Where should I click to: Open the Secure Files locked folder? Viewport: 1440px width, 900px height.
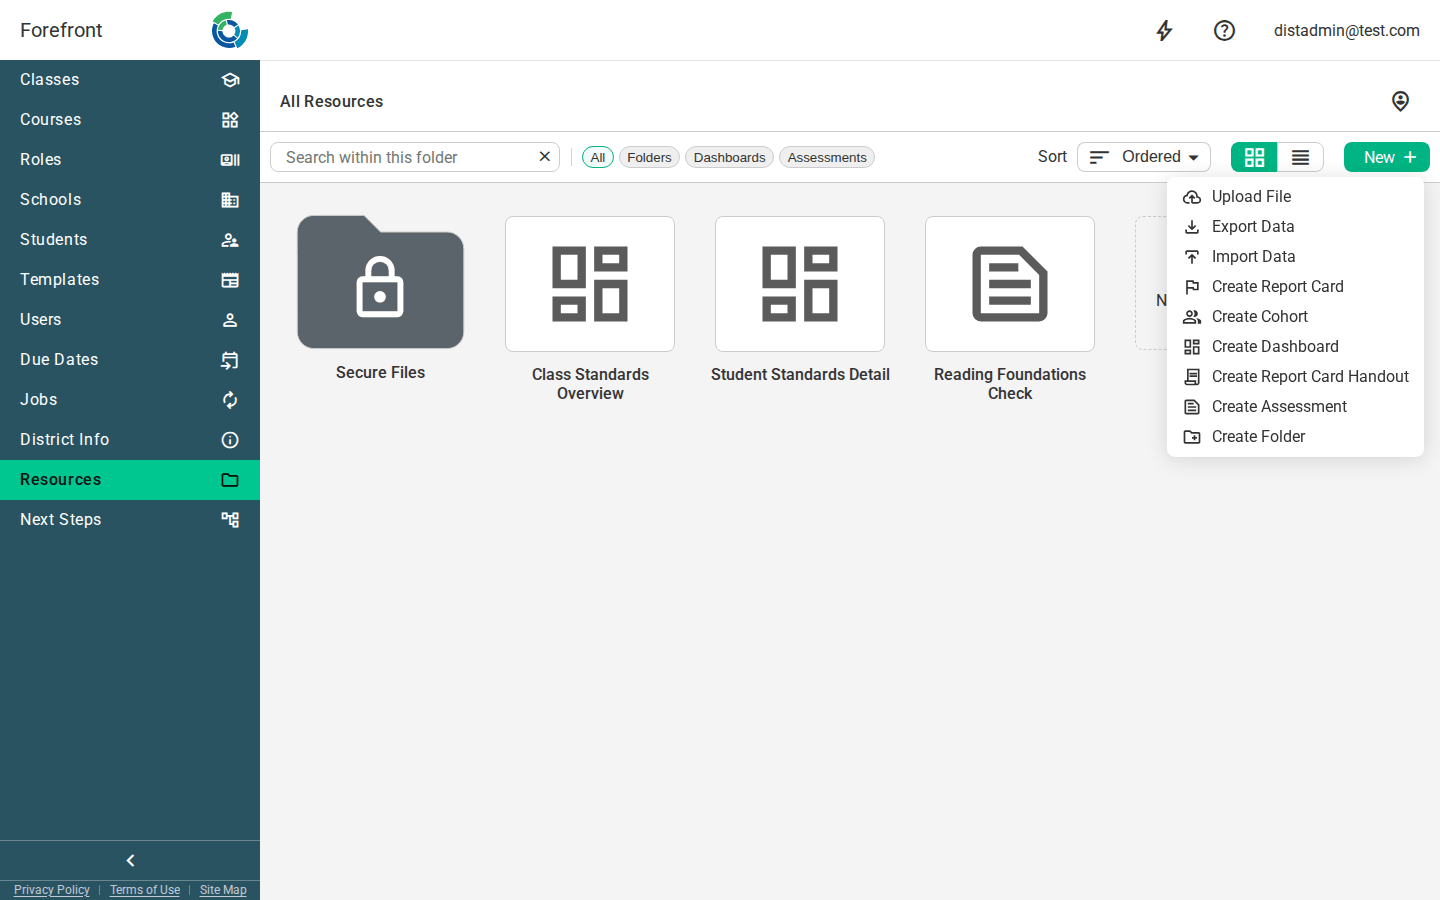[x=380, y=282]
